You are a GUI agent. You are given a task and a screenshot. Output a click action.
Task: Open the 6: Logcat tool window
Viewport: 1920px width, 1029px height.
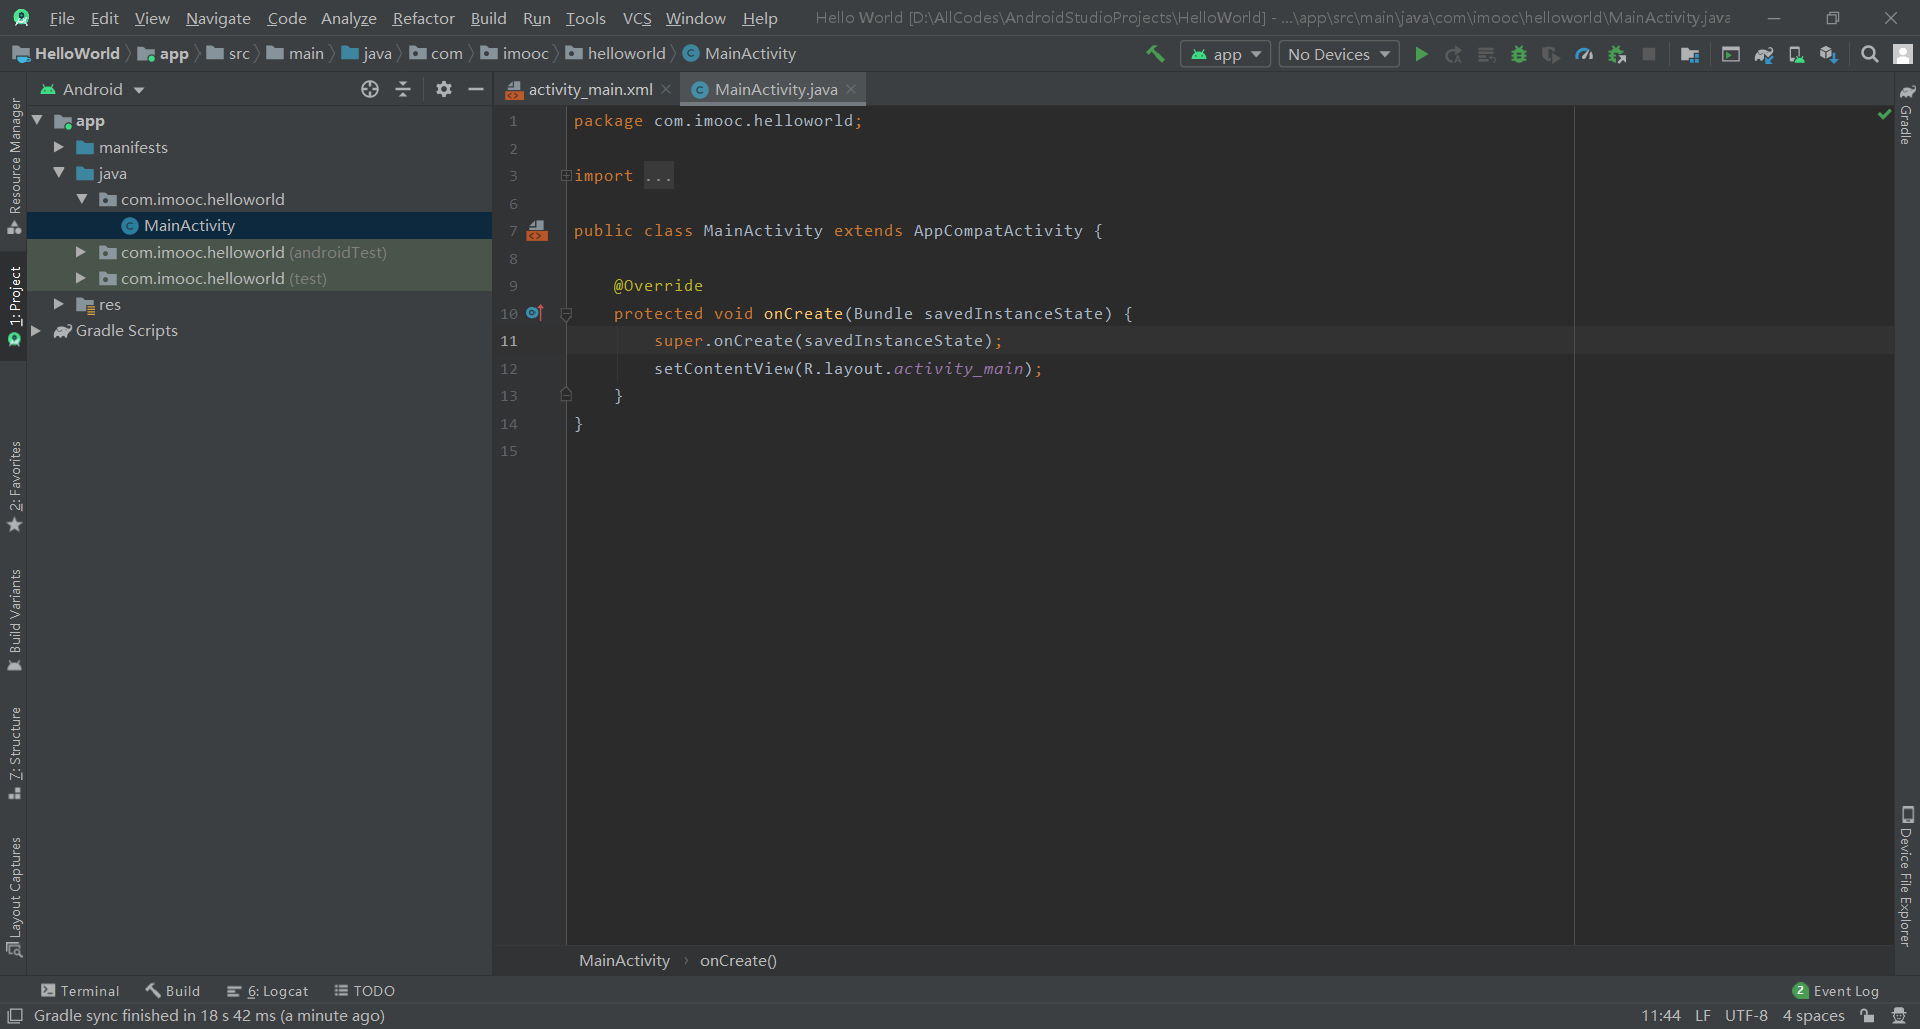pos(268,991)
